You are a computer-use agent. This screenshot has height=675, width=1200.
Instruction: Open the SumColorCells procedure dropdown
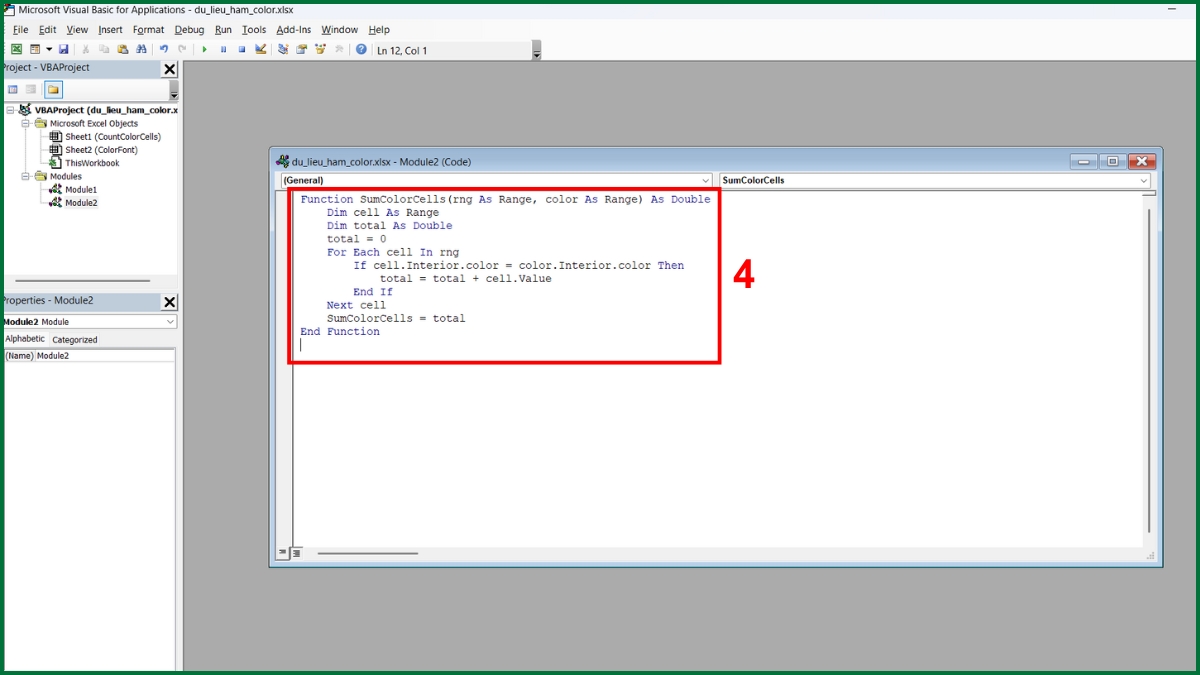click(x=1143, y=181)
